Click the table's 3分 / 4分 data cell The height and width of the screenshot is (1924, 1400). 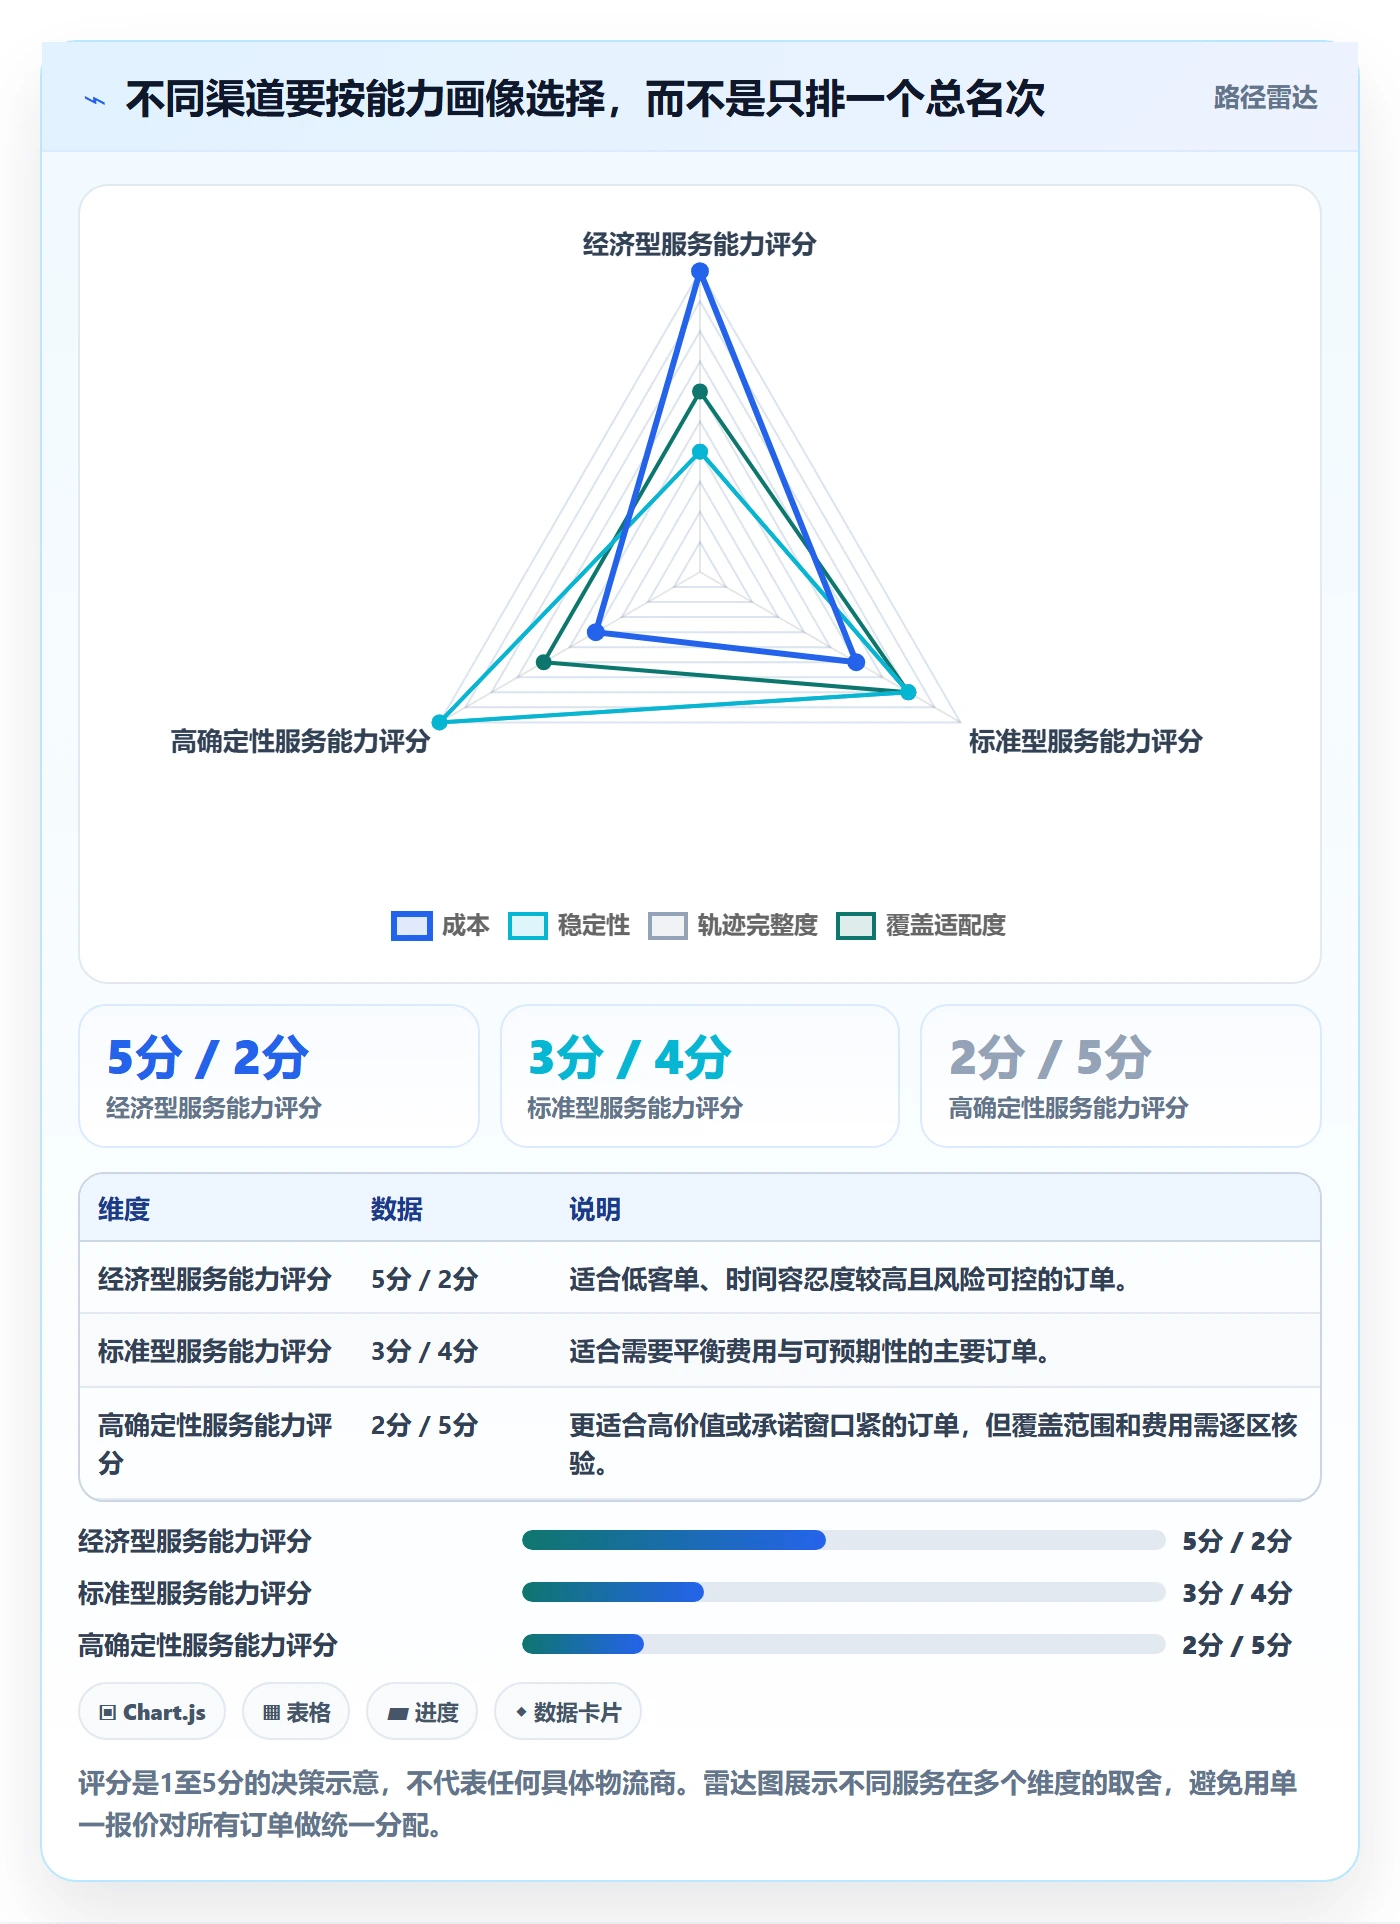(x=424, y=1351)
